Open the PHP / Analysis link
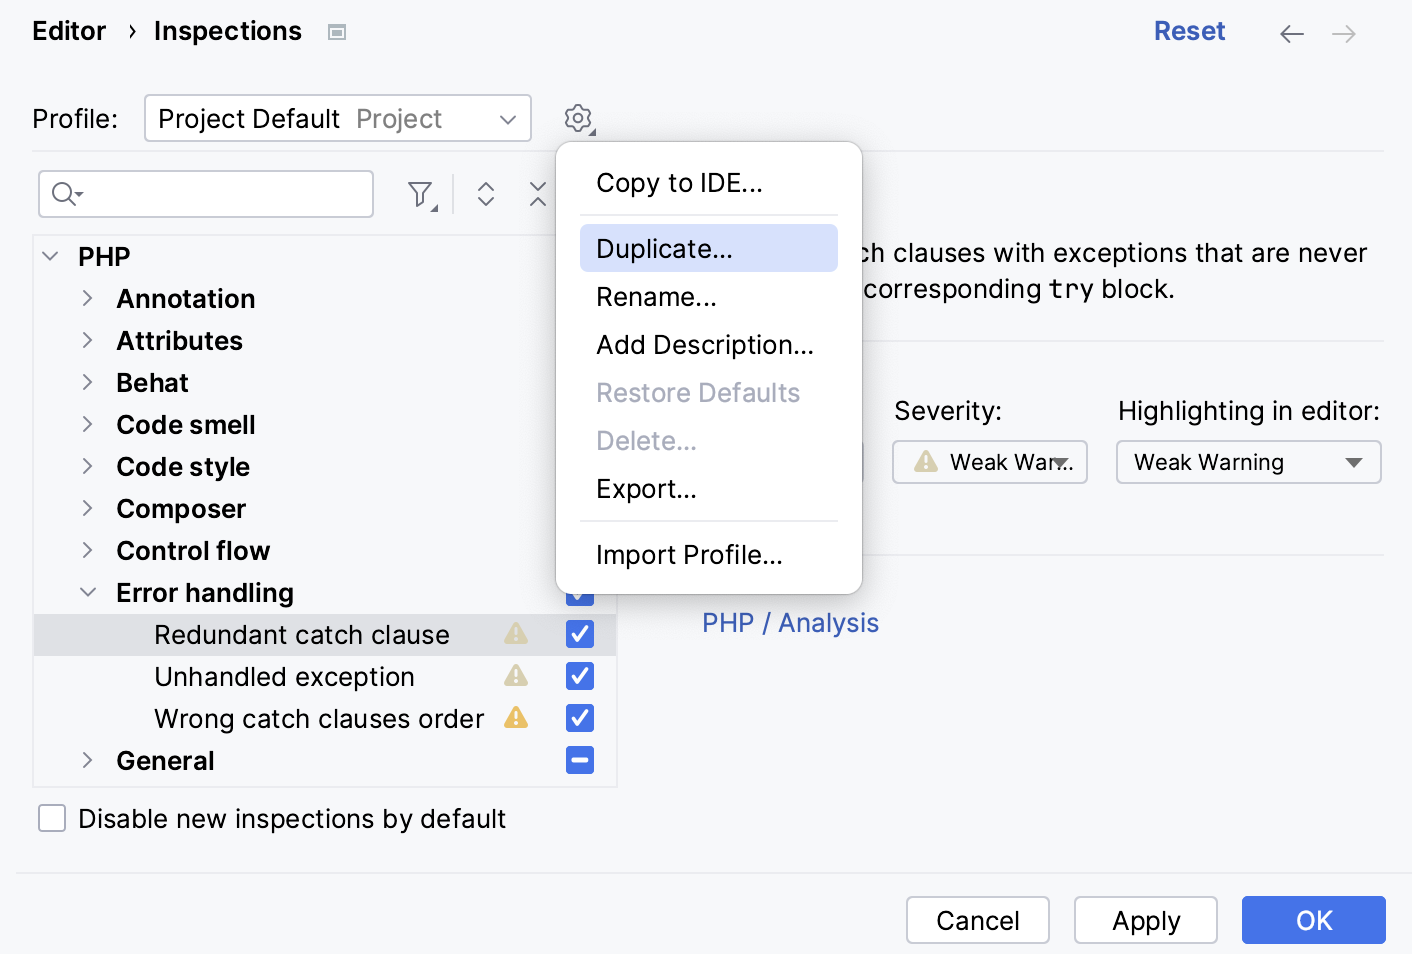1412x954 pixels. click(x=790, y=622)
